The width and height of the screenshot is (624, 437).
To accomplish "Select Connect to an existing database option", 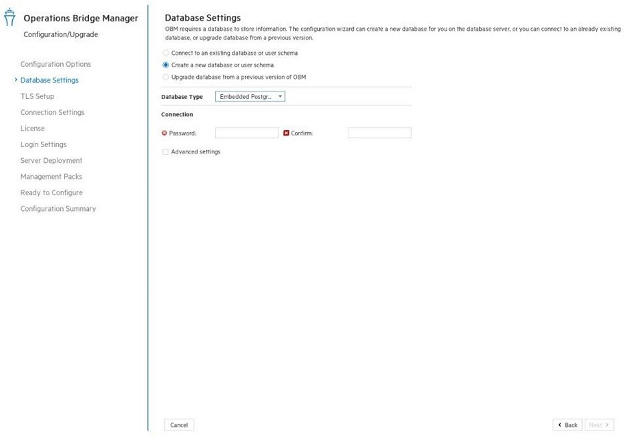I will pyautogui.click(x=166, y=53).
